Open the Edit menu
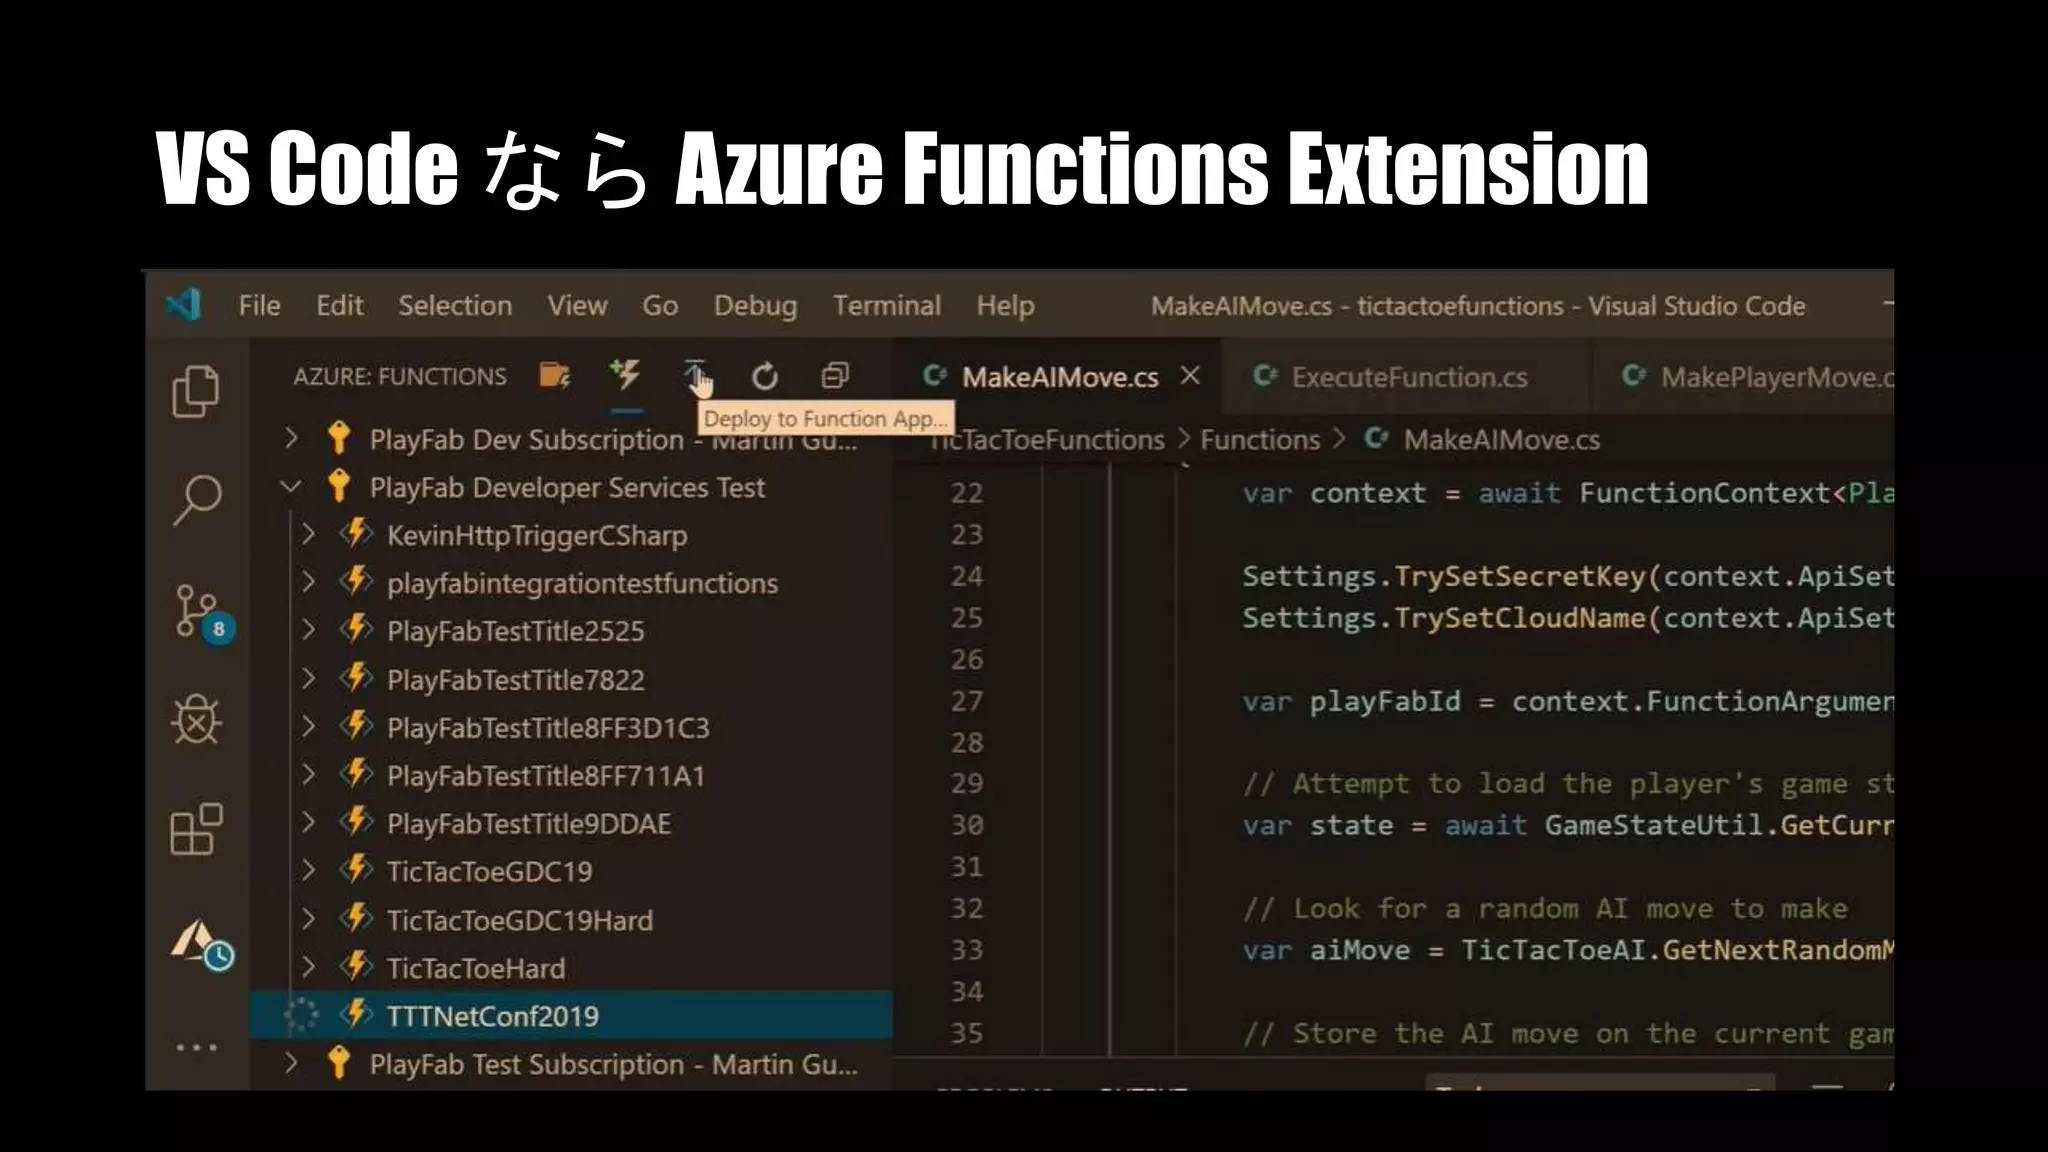Viewport: 2048px width, 1152px height. 340,305
